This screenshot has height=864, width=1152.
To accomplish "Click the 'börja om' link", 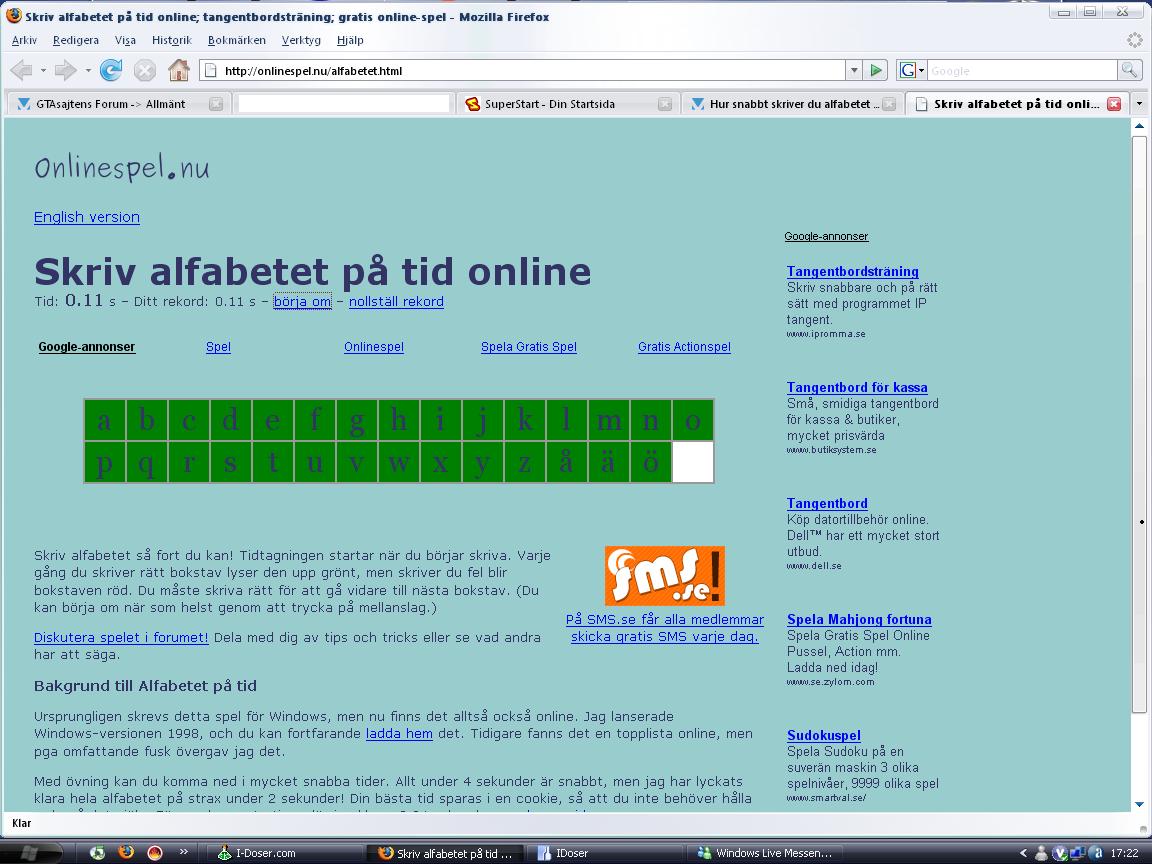I will (303, 301).
